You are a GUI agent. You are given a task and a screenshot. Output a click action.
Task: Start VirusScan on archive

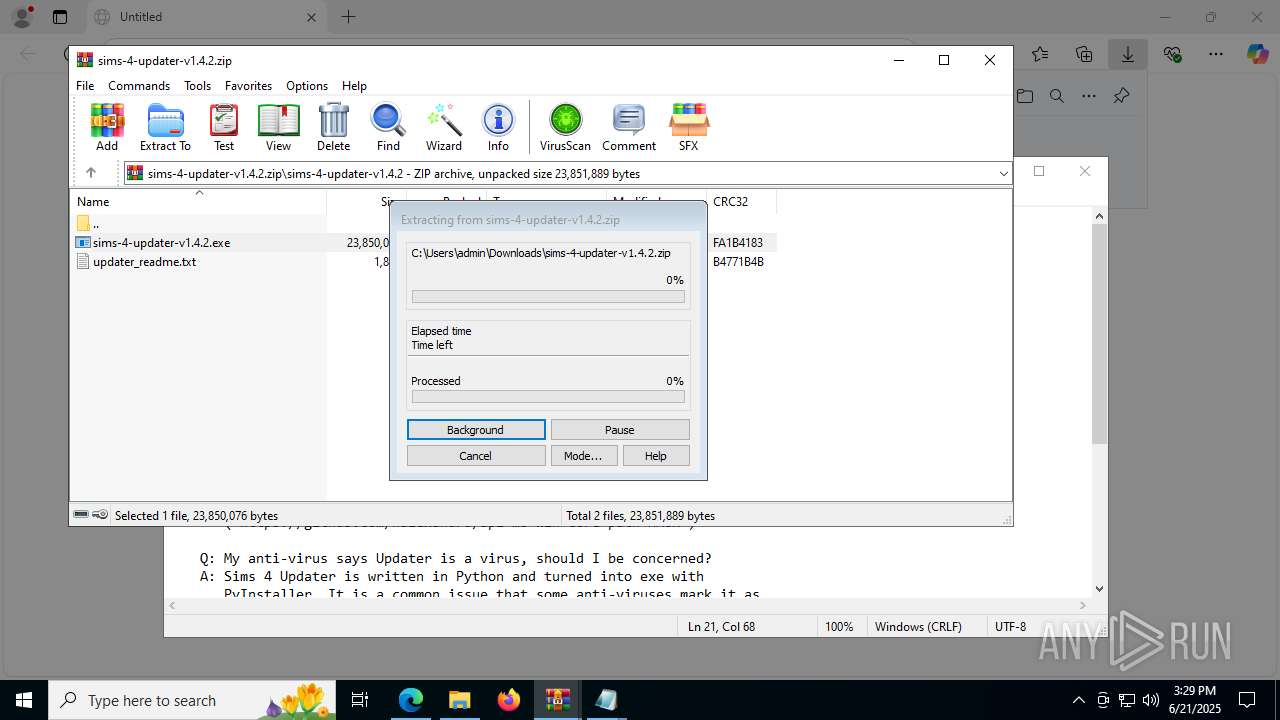(x=565, y=127)
